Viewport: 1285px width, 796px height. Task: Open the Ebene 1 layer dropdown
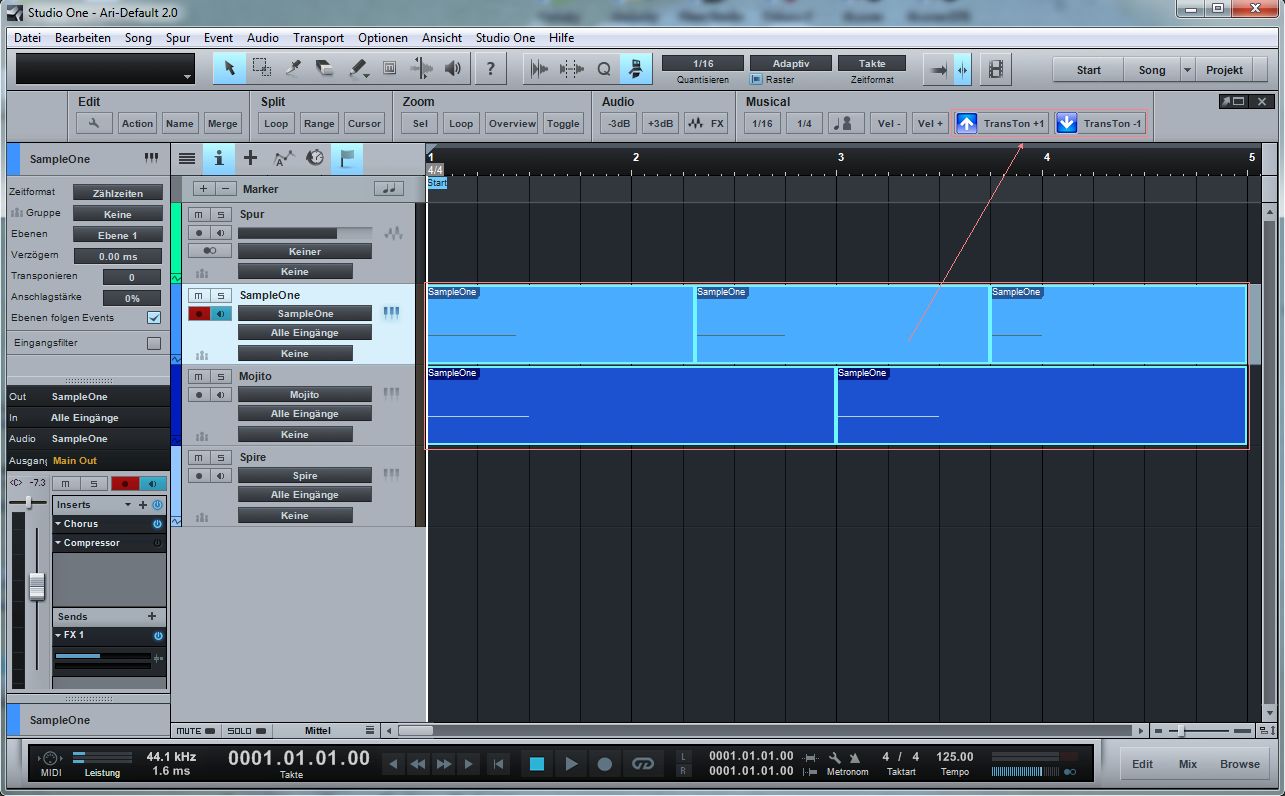[x=117, y=235]
